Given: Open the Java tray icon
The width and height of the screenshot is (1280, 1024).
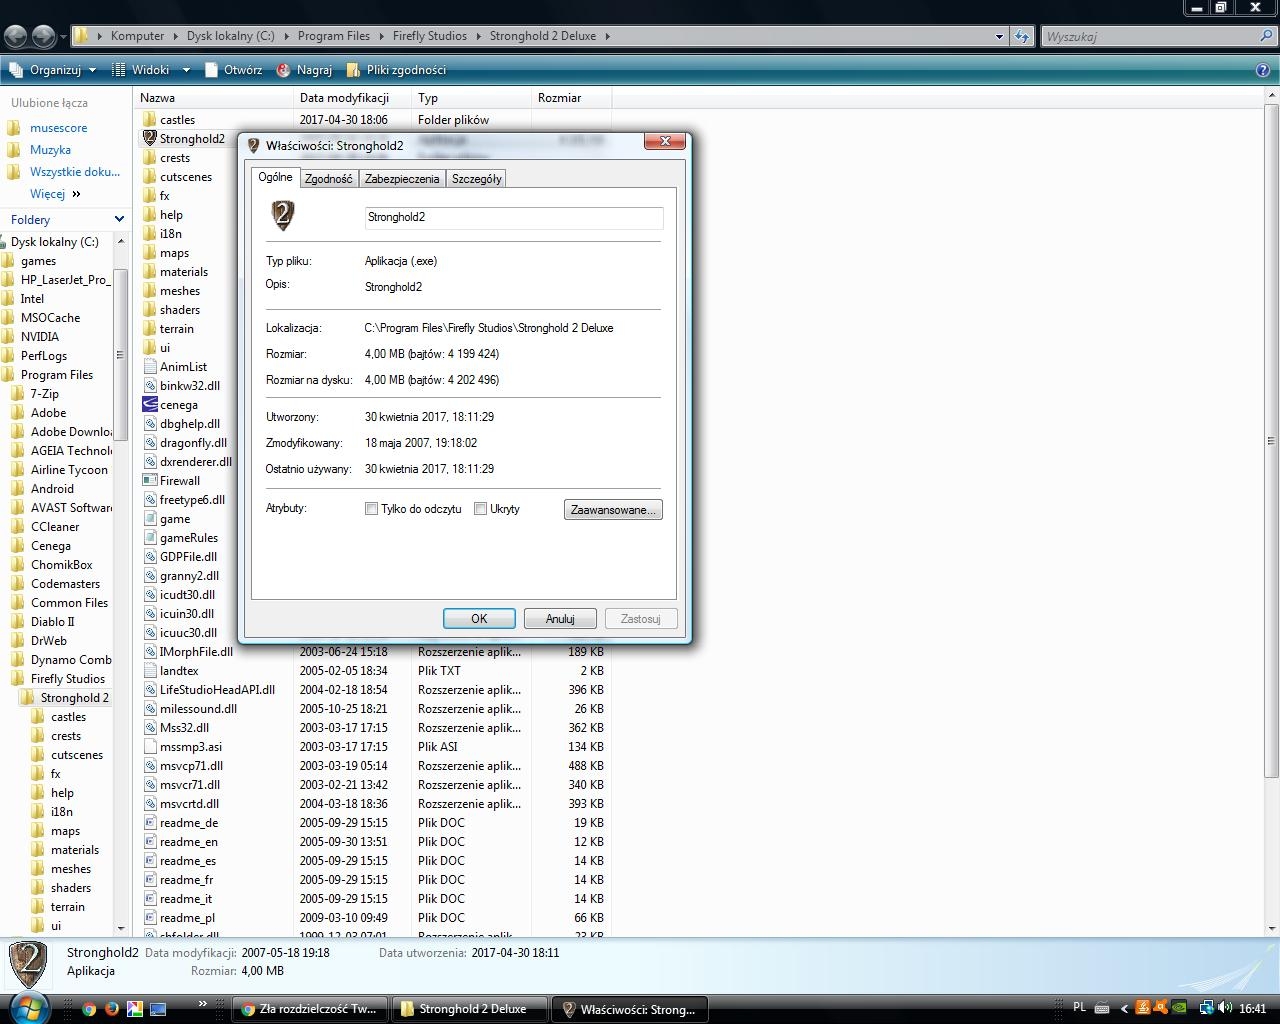Looking at the screenshot, I should [x=1143, y=1009].
